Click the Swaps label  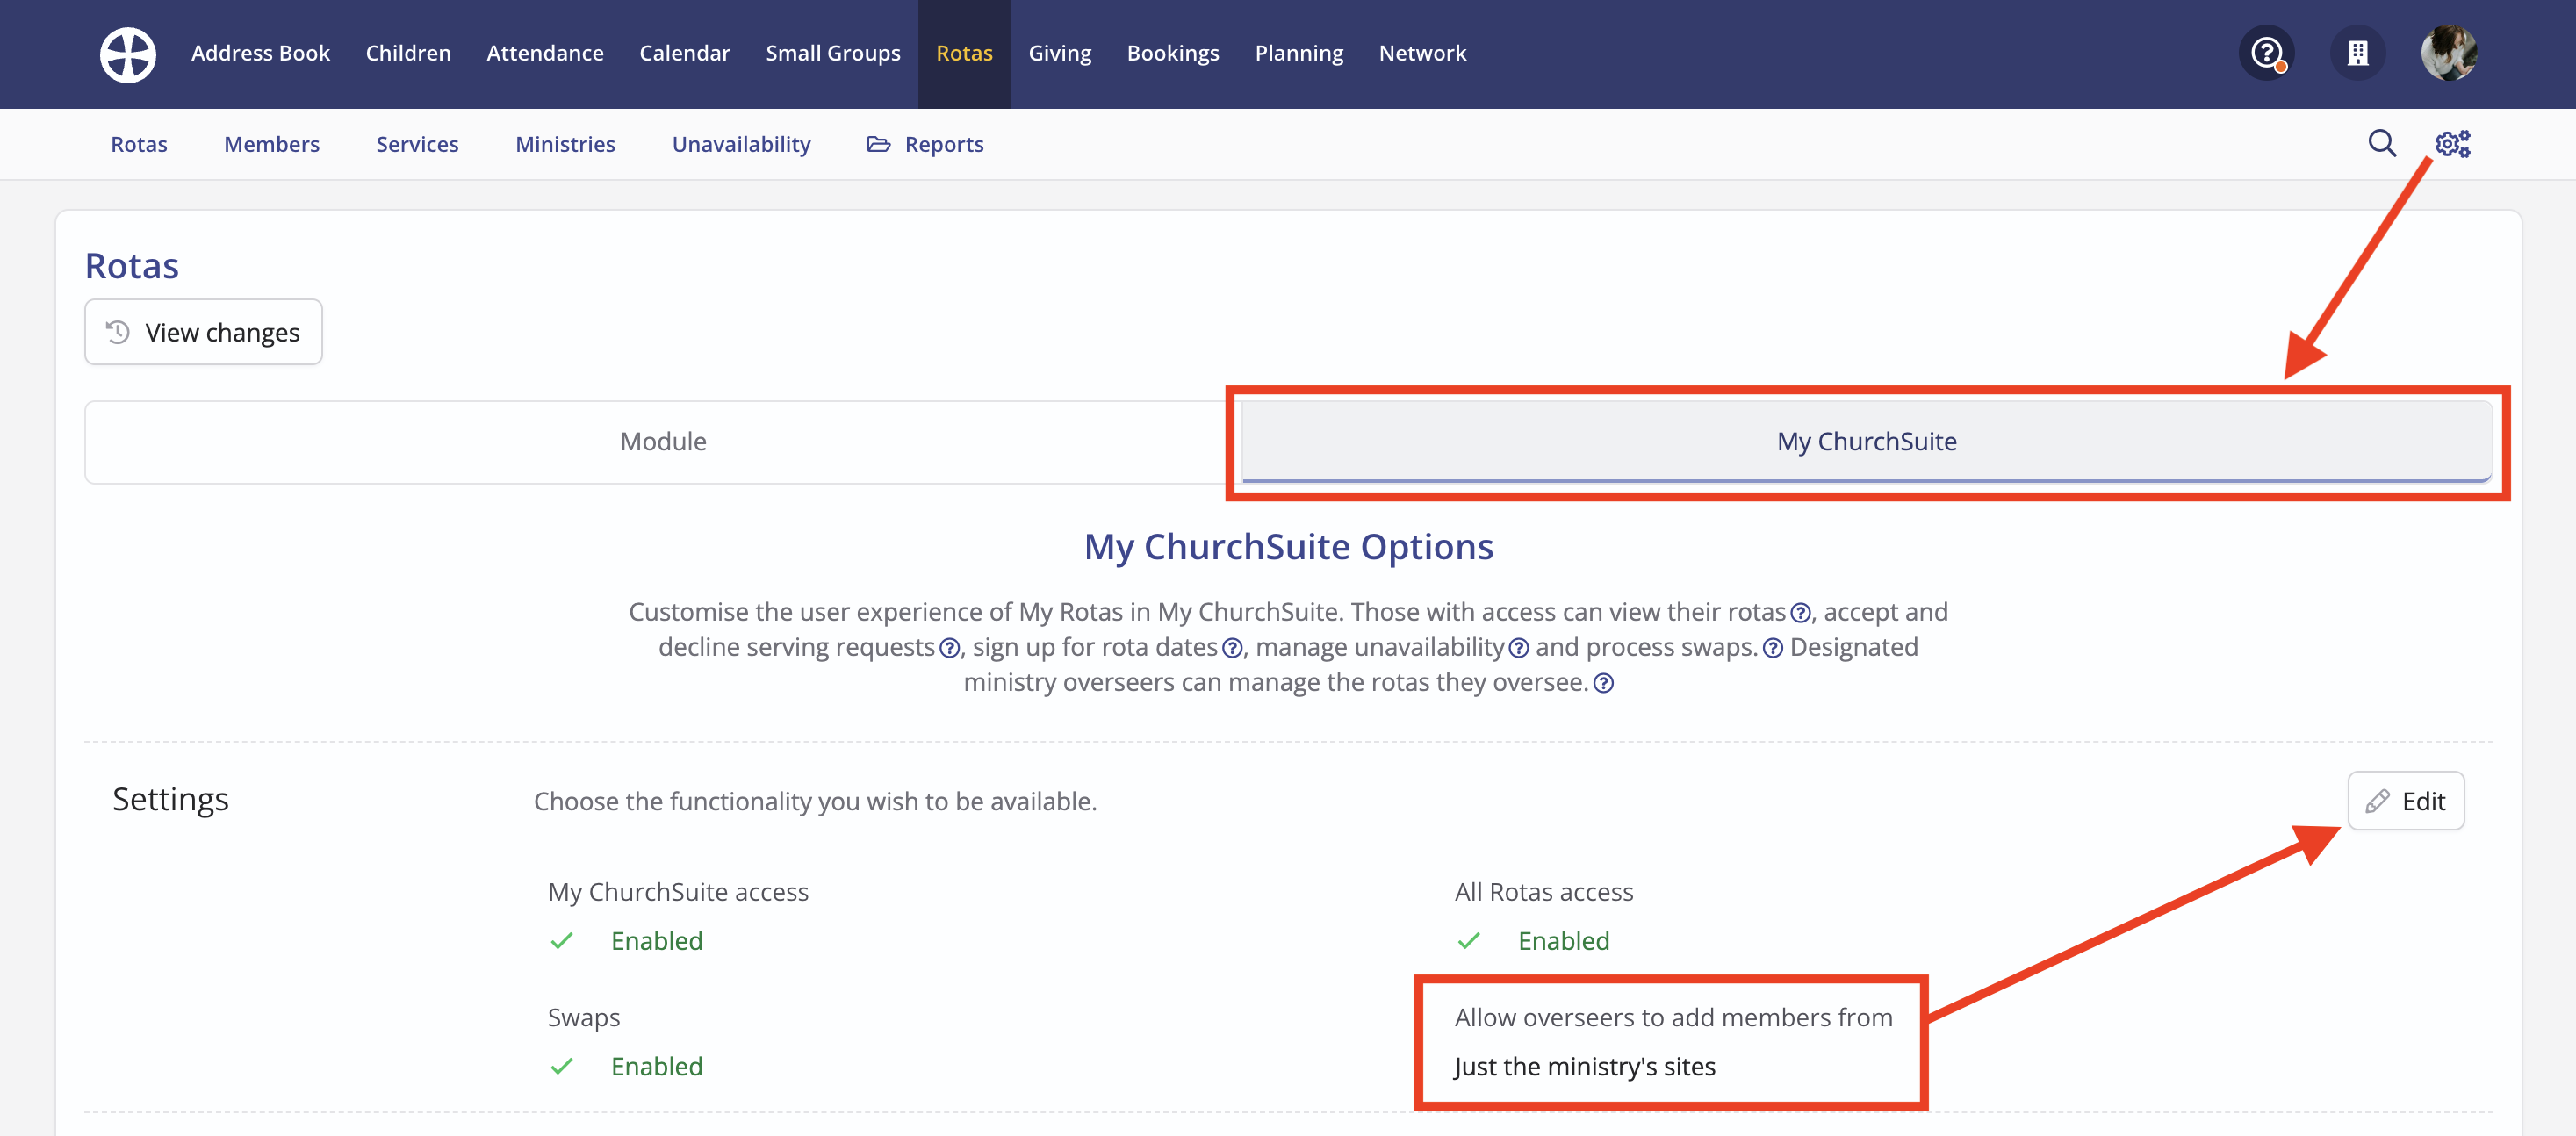click(x=584, y=1018)
